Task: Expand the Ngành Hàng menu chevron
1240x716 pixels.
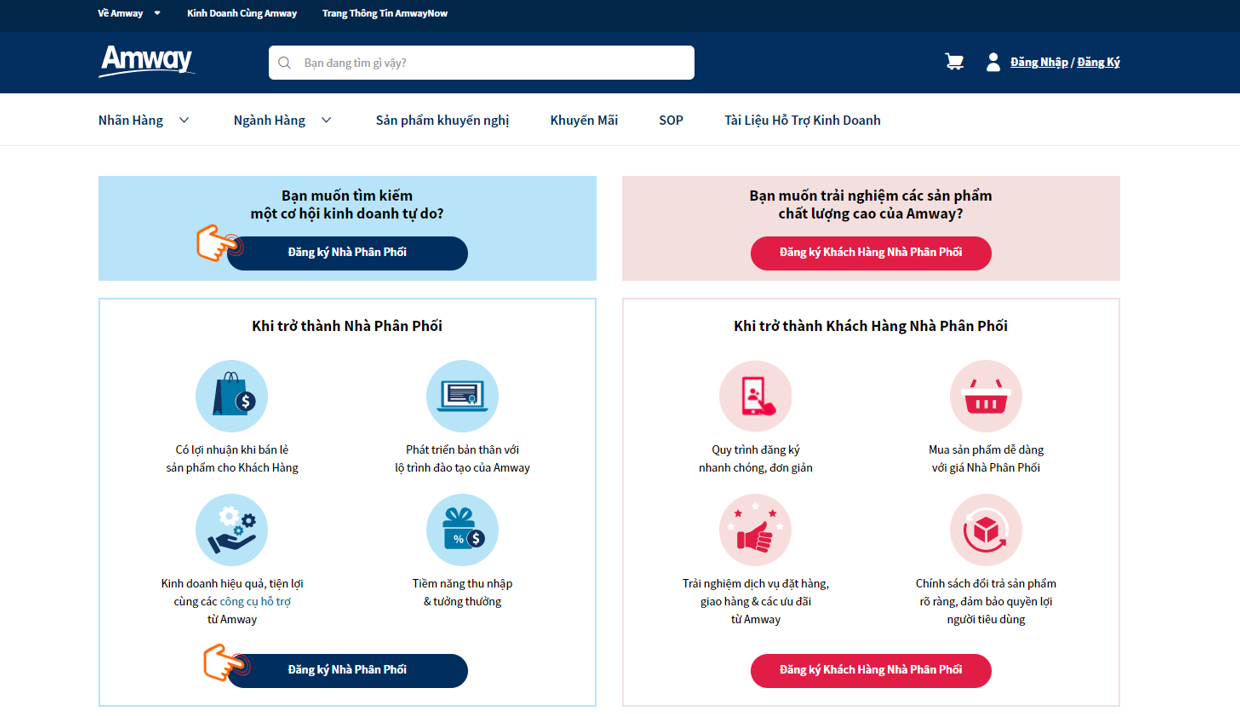Action: [x=326, y=120]
